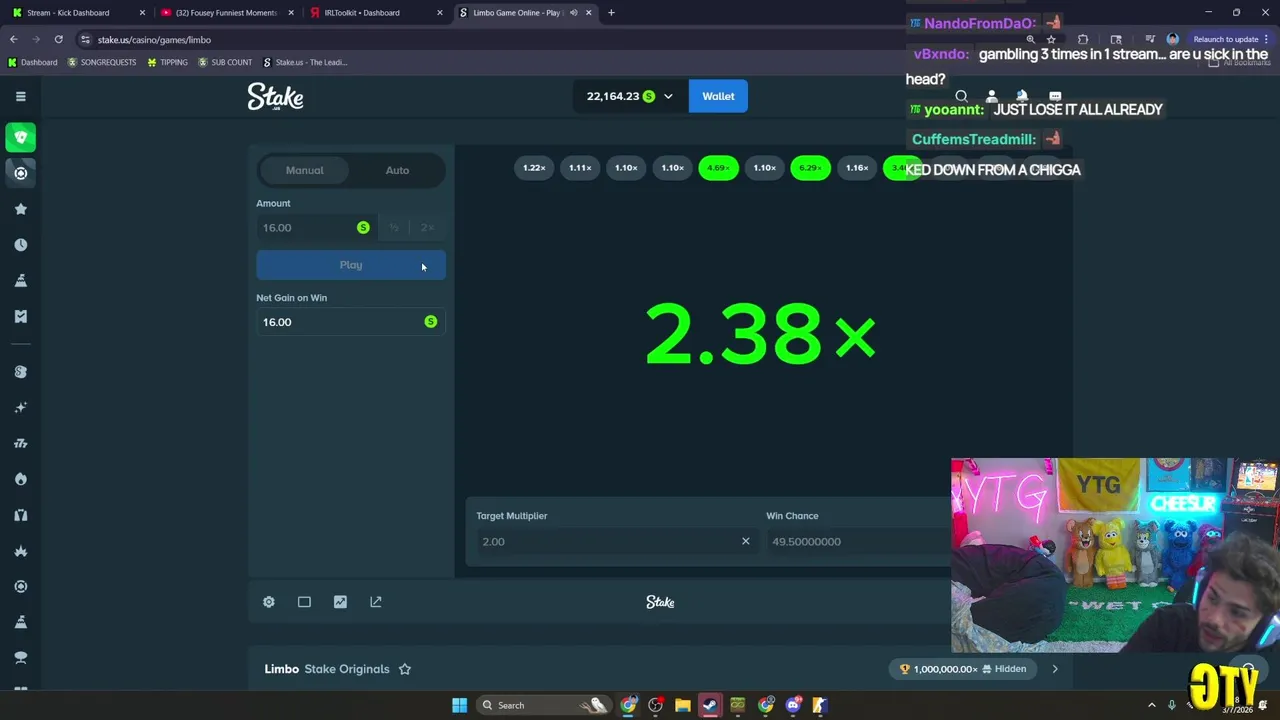Screen dimensions: 1280x720
Task: Clear the Target Multiplier with X
Action: (745, 541)
